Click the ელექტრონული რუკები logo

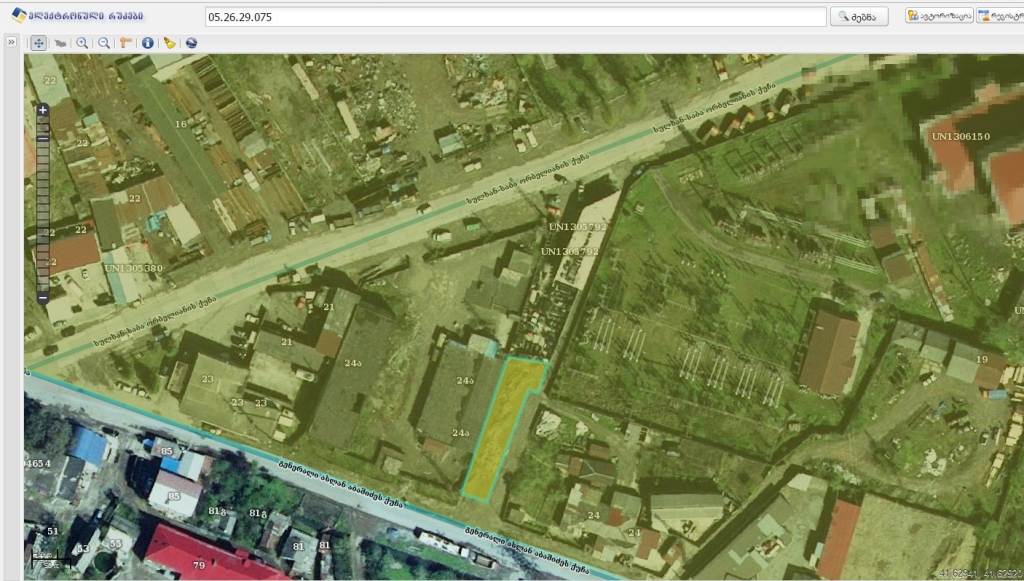click(77, 16)
